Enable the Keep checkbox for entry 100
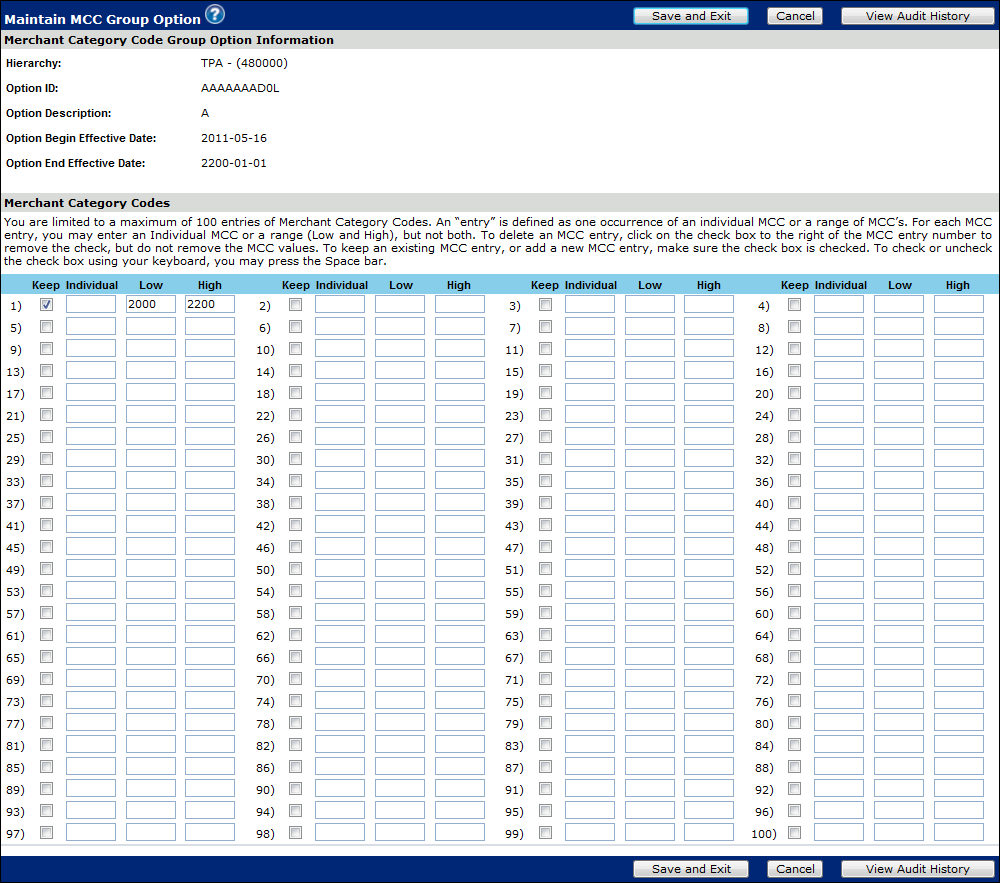Screen dimensions: 1000x883 795,833
